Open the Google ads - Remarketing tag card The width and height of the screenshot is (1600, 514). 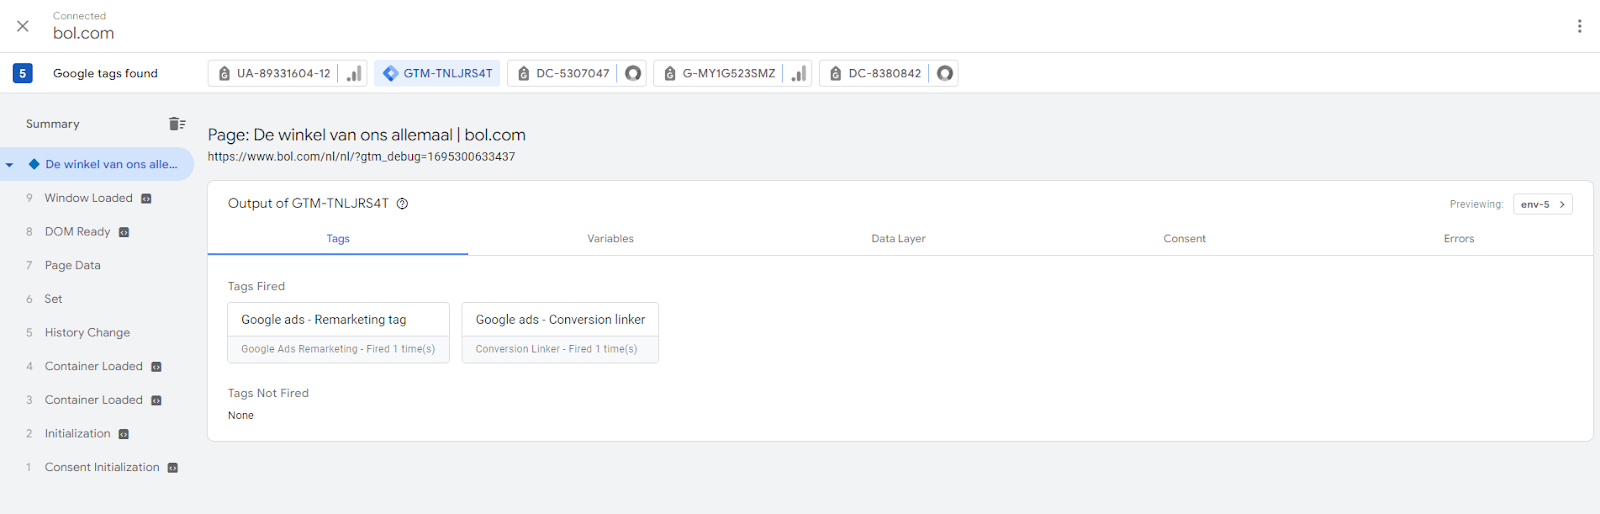pos(339,332)
